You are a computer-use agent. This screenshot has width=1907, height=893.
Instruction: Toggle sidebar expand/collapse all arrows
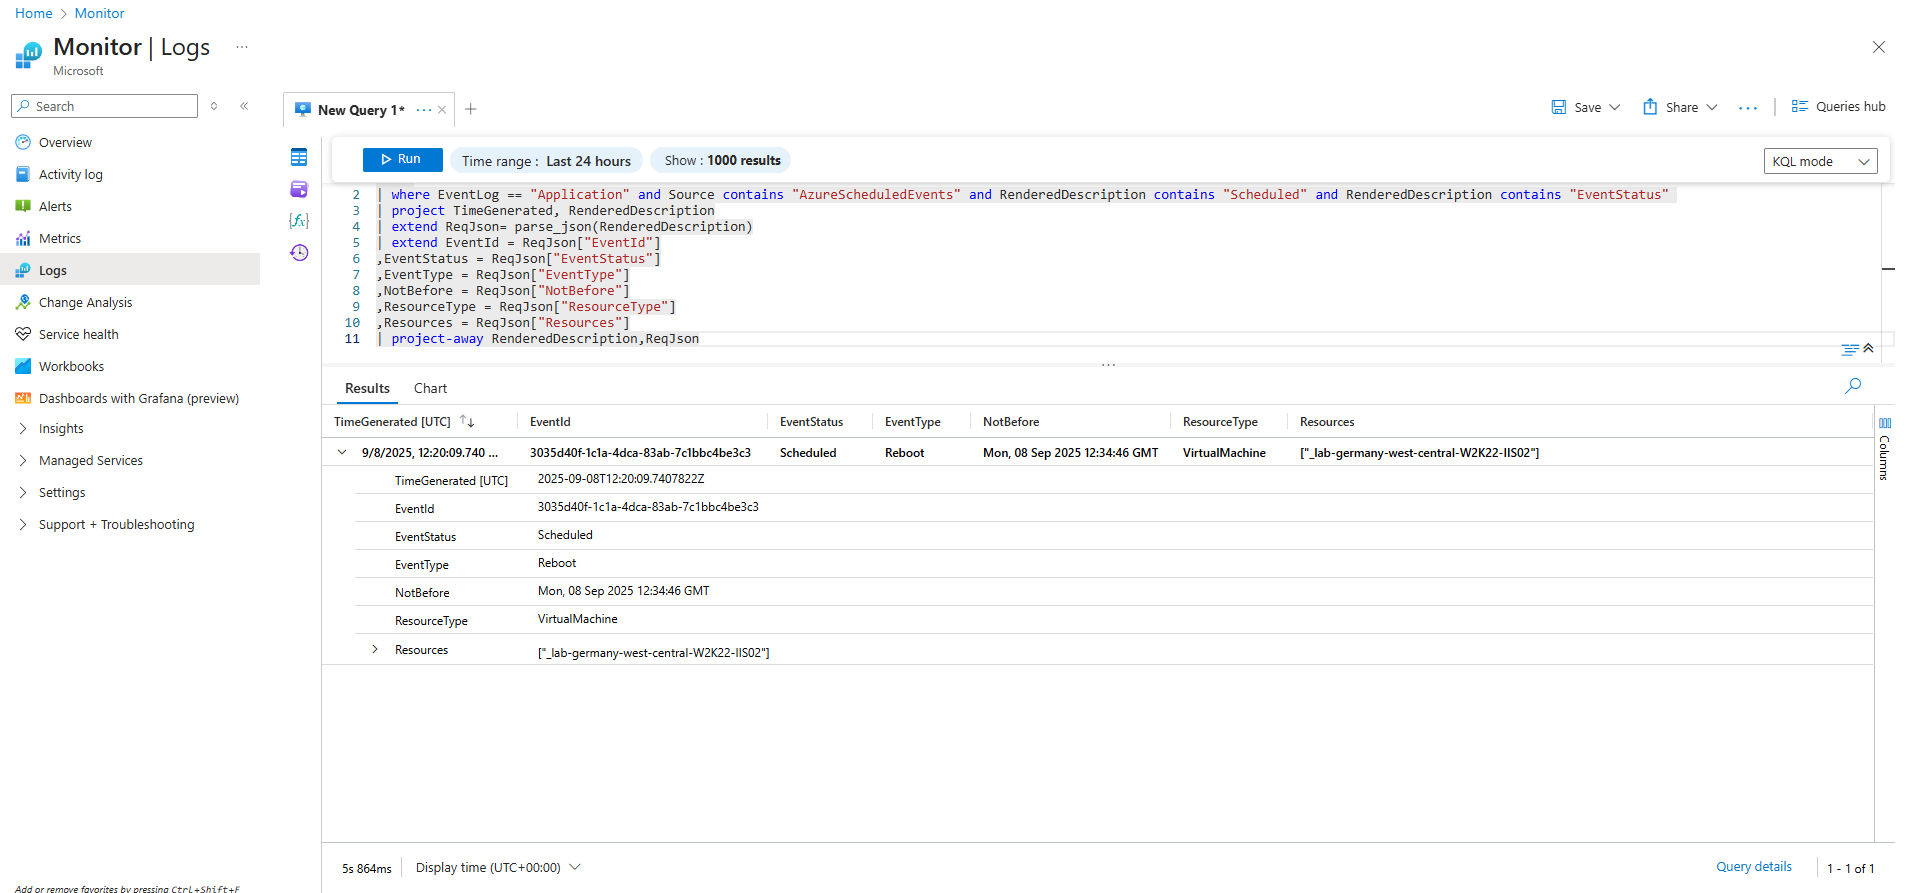(214, 106)
